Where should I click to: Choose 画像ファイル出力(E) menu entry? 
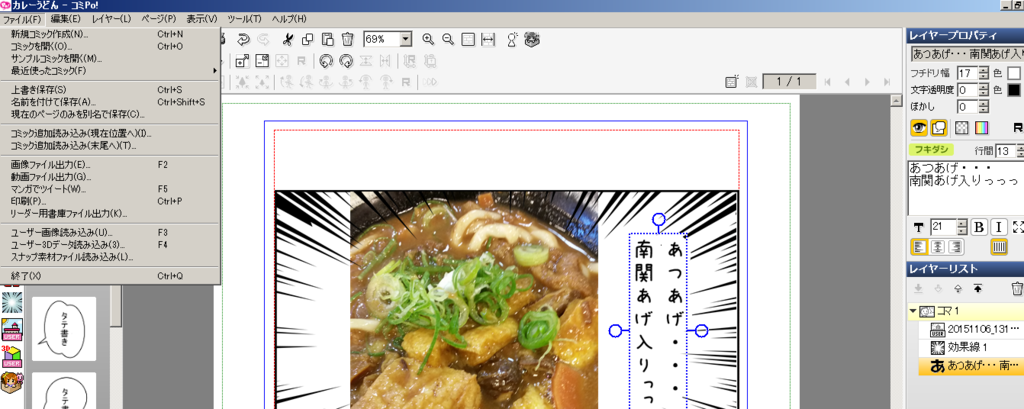[x=112, y=165]
